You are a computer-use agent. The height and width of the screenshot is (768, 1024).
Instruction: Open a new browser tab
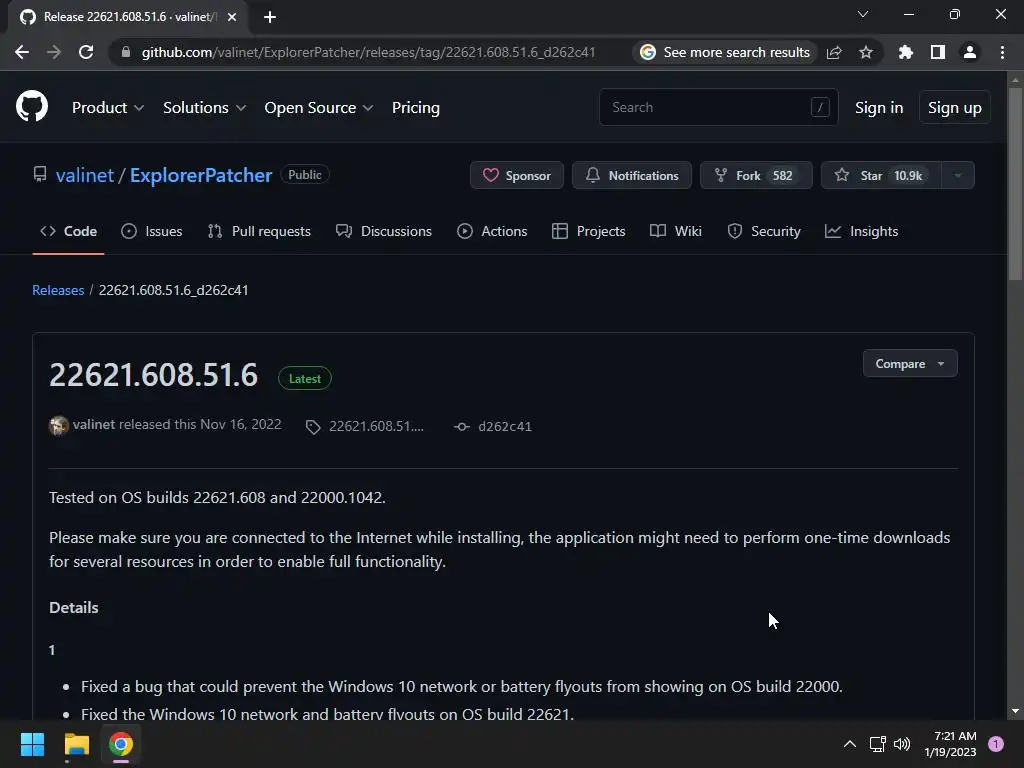[270, 17]
